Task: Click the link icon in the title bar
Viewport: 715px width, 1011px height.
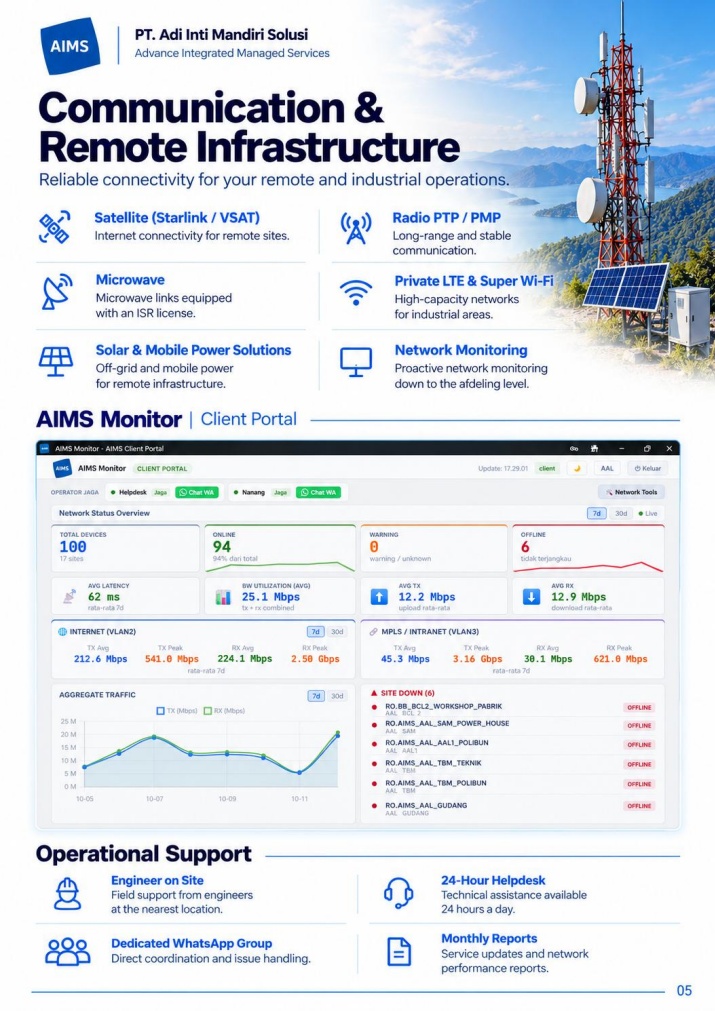Action: coord(573,448)
